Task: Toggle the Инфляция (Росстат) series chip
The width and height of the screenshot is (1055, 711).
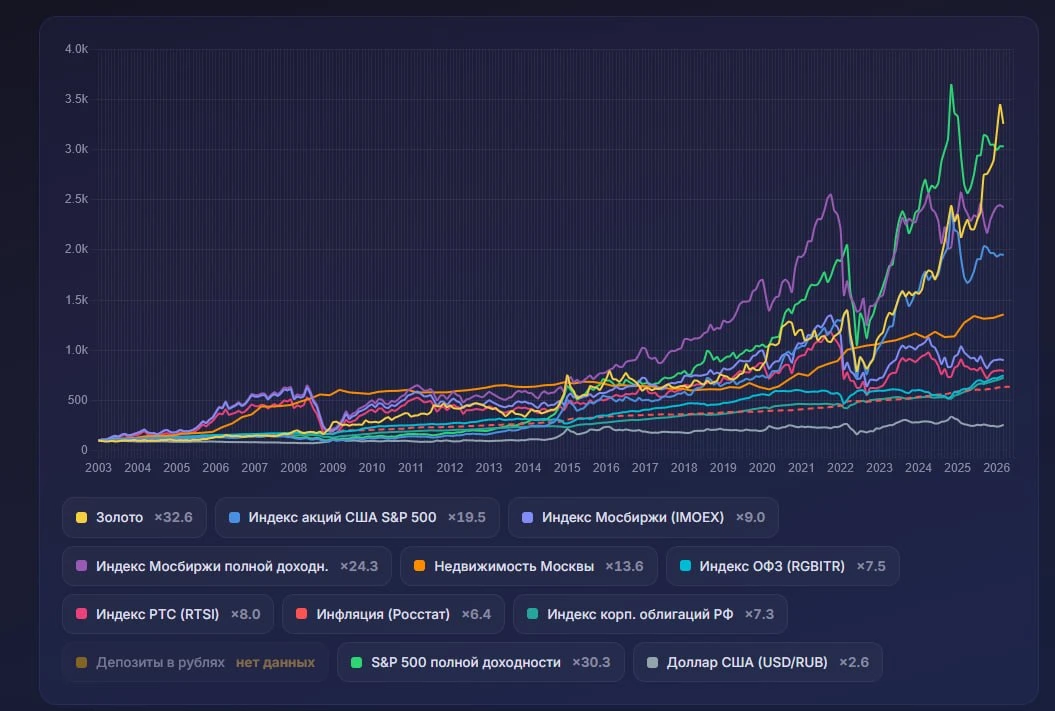Action: pos(393,614)
